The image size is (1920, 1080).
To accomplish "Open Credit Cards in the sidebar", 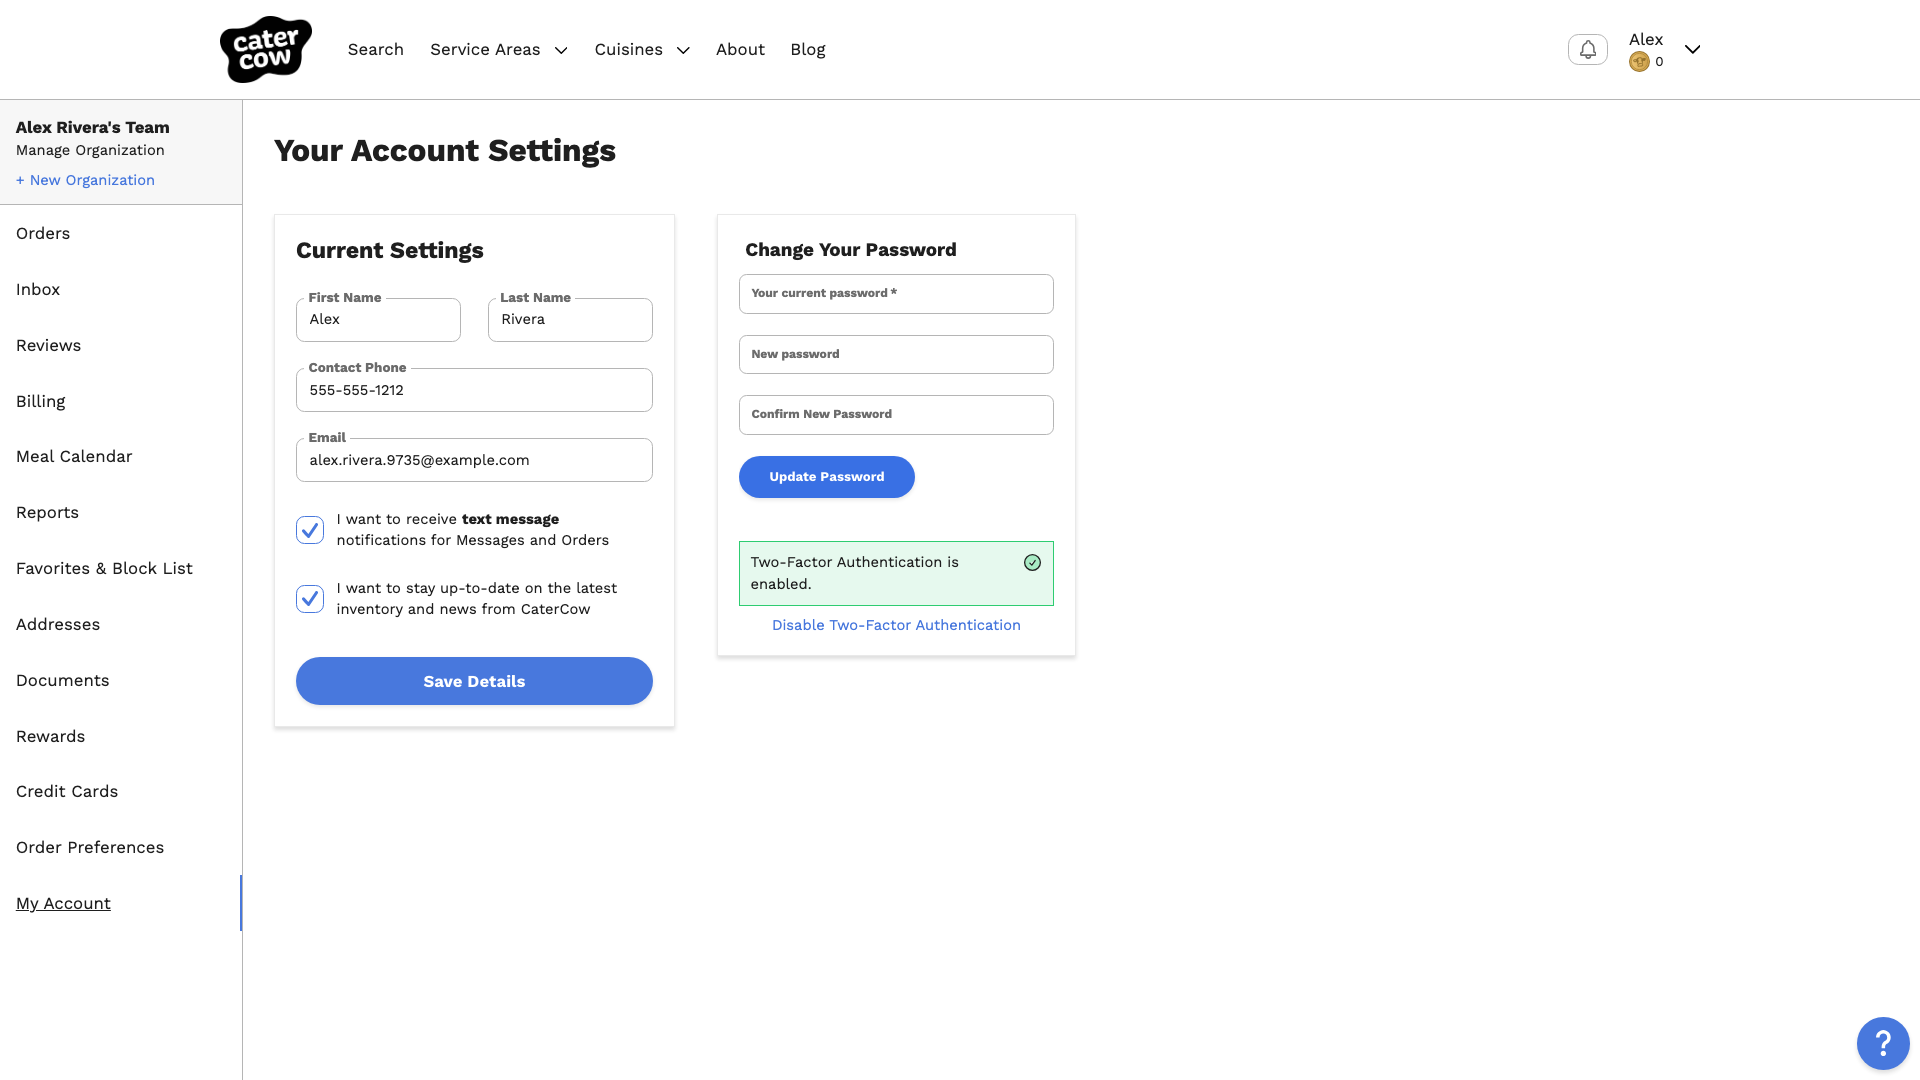I will 67,791.
